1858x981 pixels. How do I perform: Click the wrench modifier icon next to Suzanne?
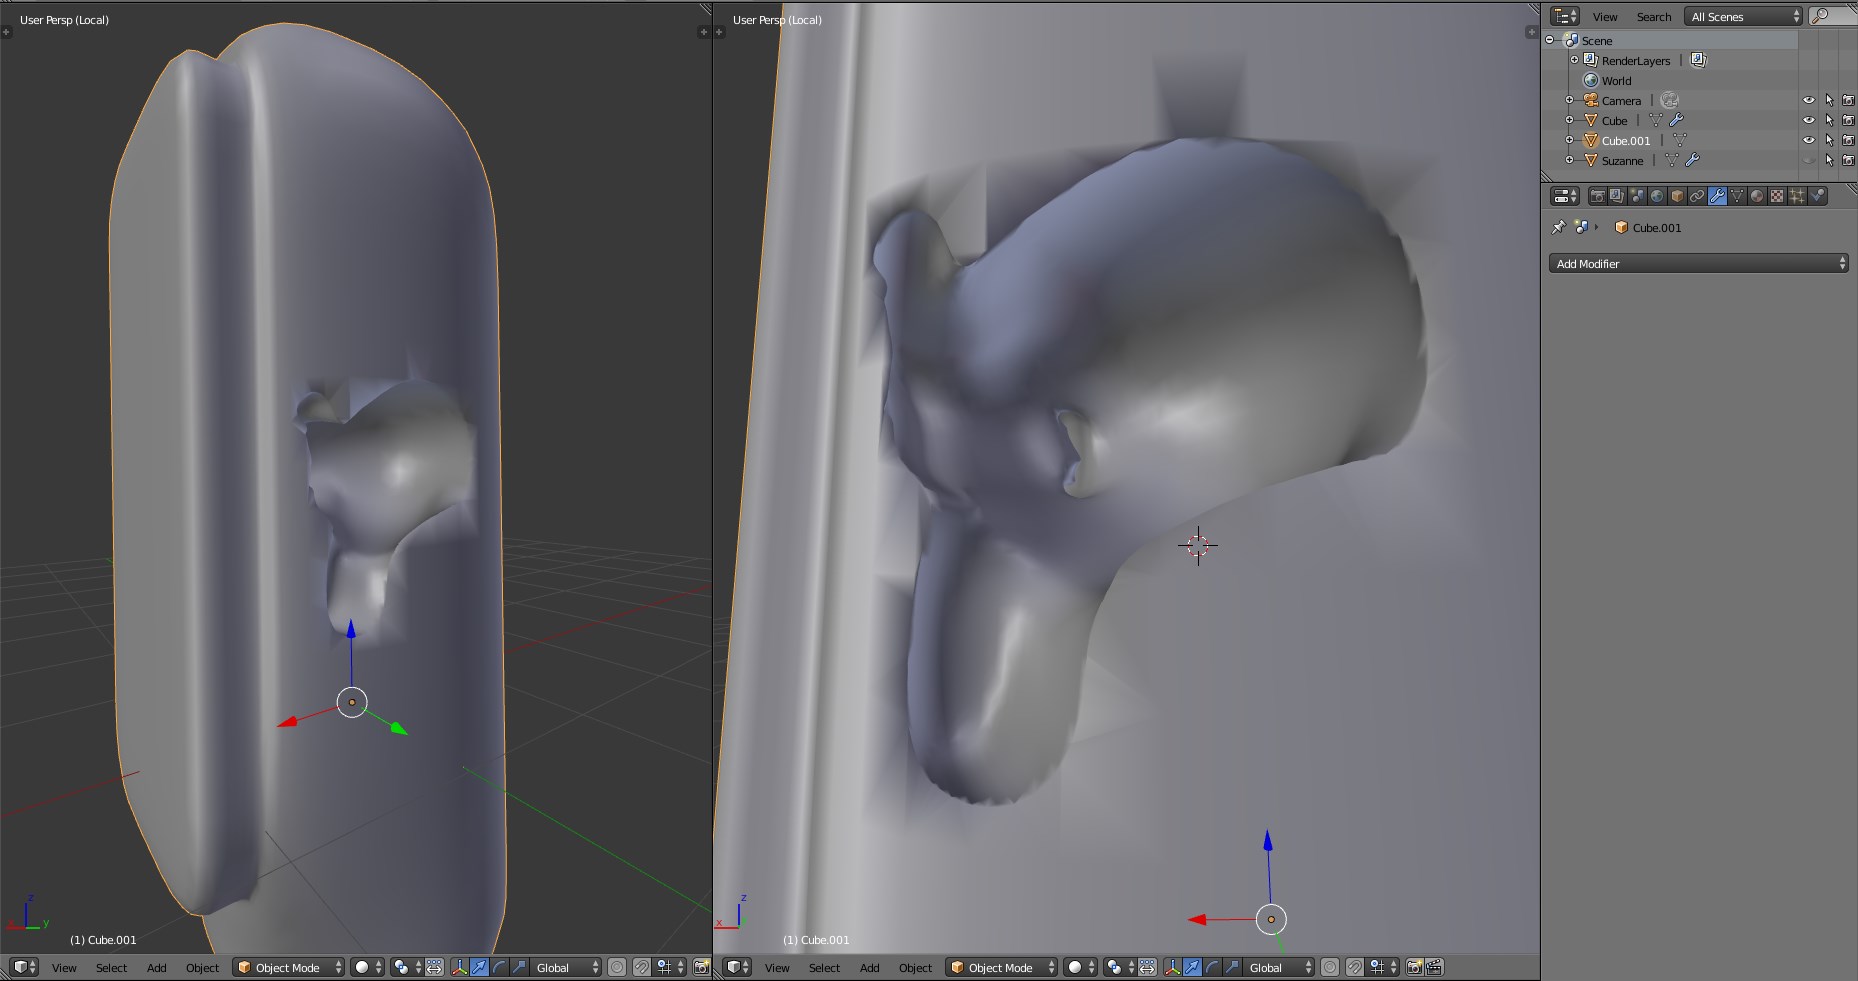[x=1692, y=160]
